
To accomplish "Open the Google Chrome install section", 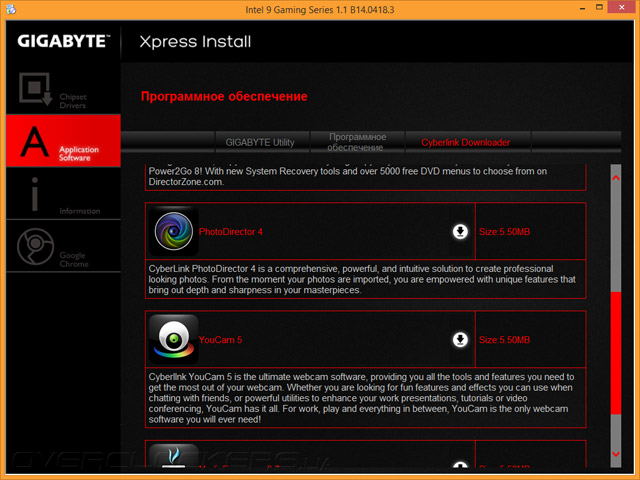I will [x=63, y=246].
